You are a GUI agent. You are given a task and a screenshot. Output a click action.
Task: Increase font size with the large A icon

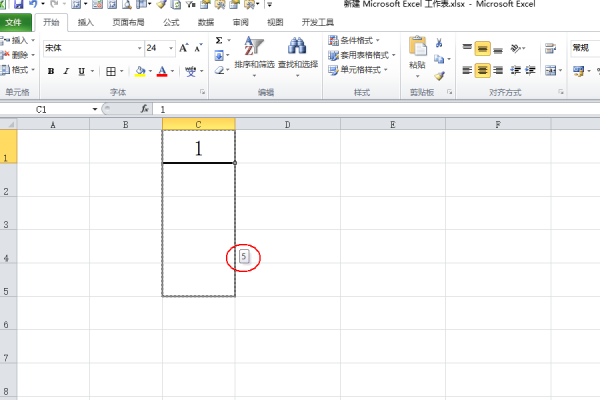point(184,48)
